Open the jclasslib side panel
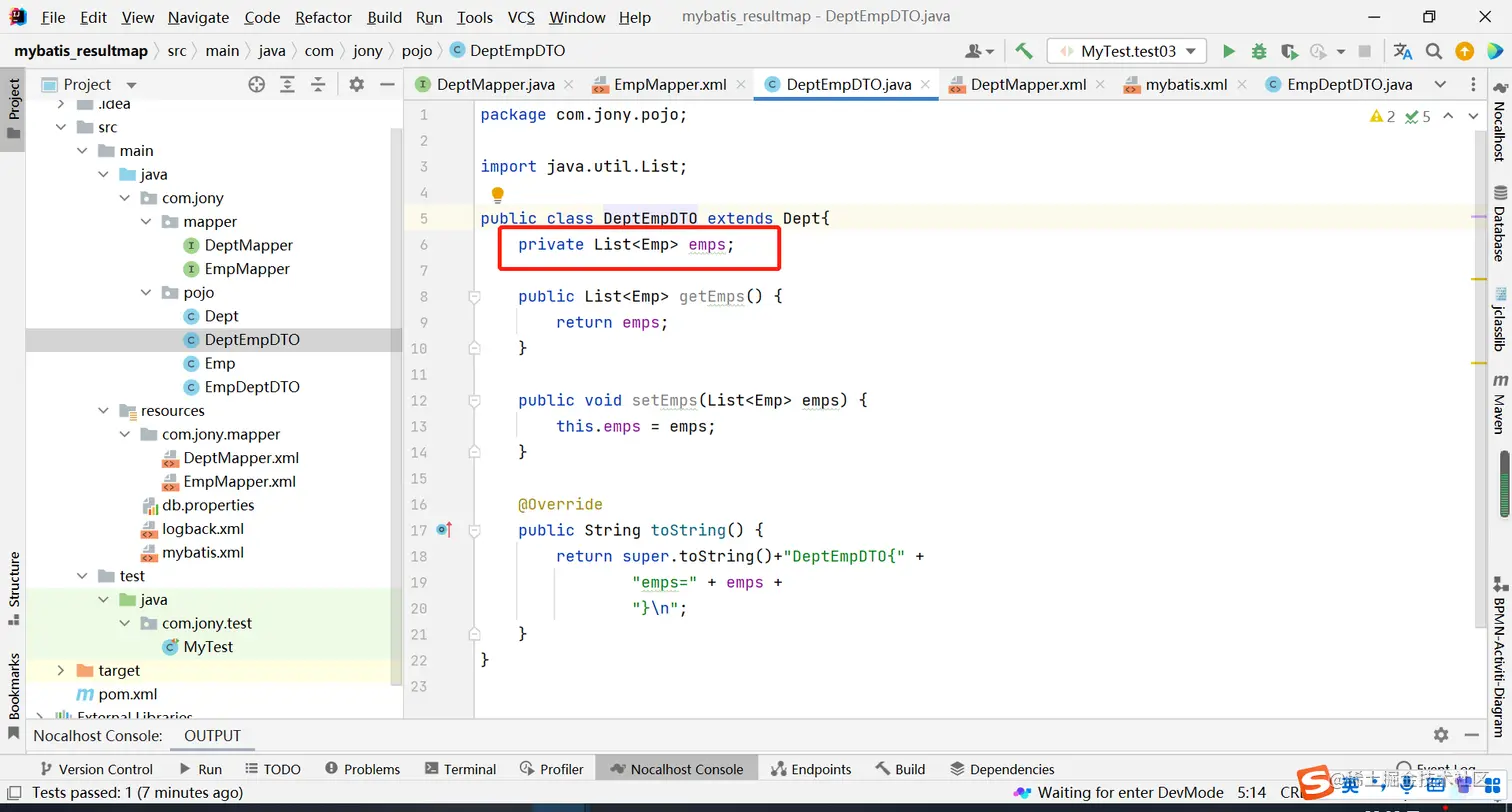Viewport: 1512px width, 812px height. (1500, 319)
